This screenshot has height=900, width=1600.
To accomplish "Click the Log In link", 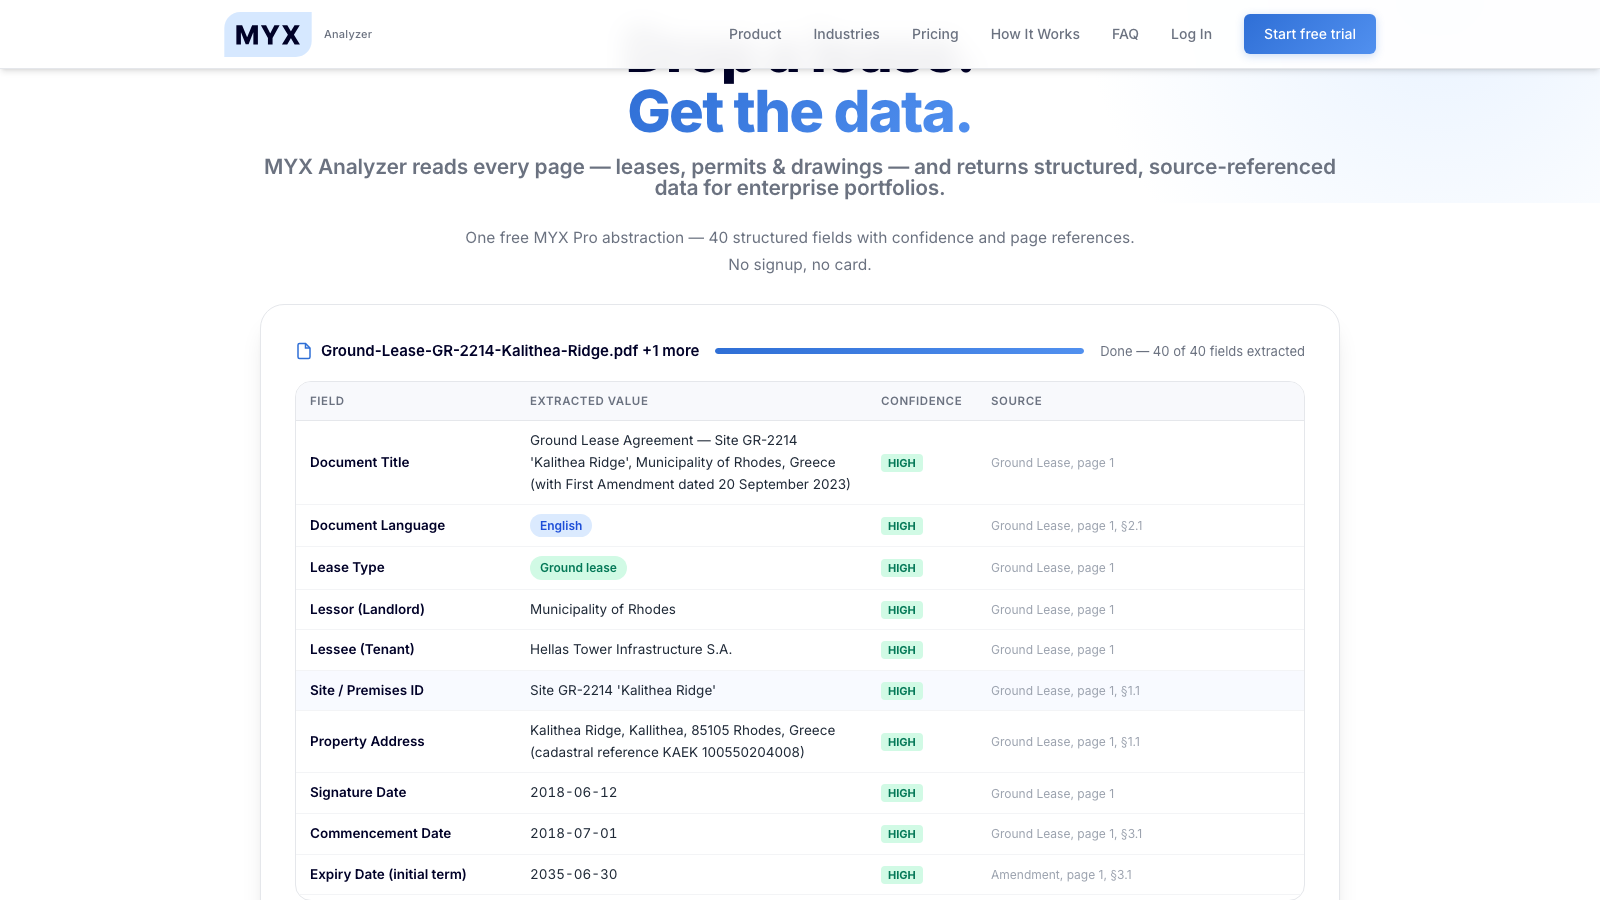I will [1191, 34].
